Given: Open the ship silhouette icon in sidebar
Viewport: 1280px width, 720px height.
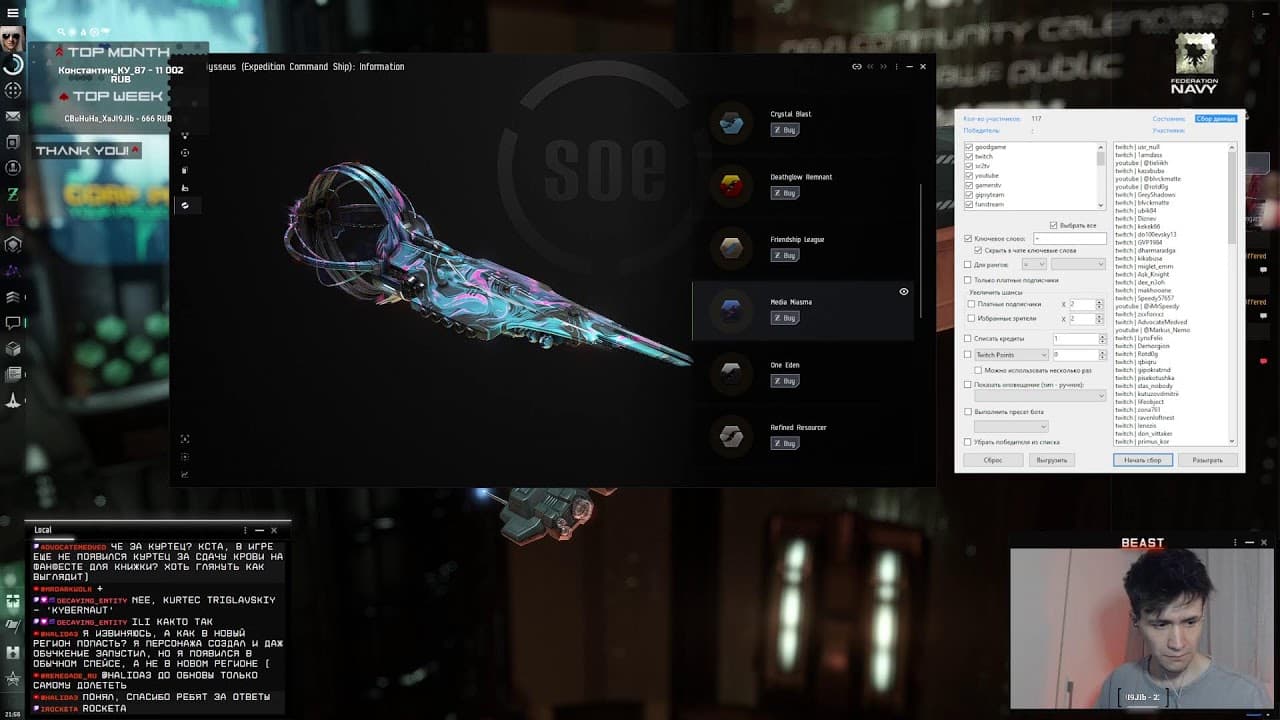Looking at the screenshot, I should pos(13,401).
